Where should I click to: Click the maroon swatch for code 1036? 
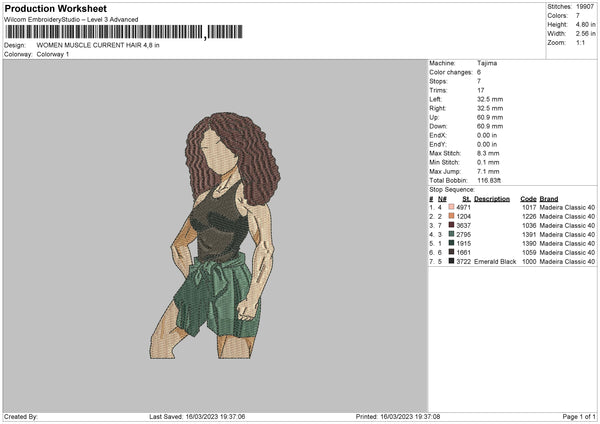point(451,225)
